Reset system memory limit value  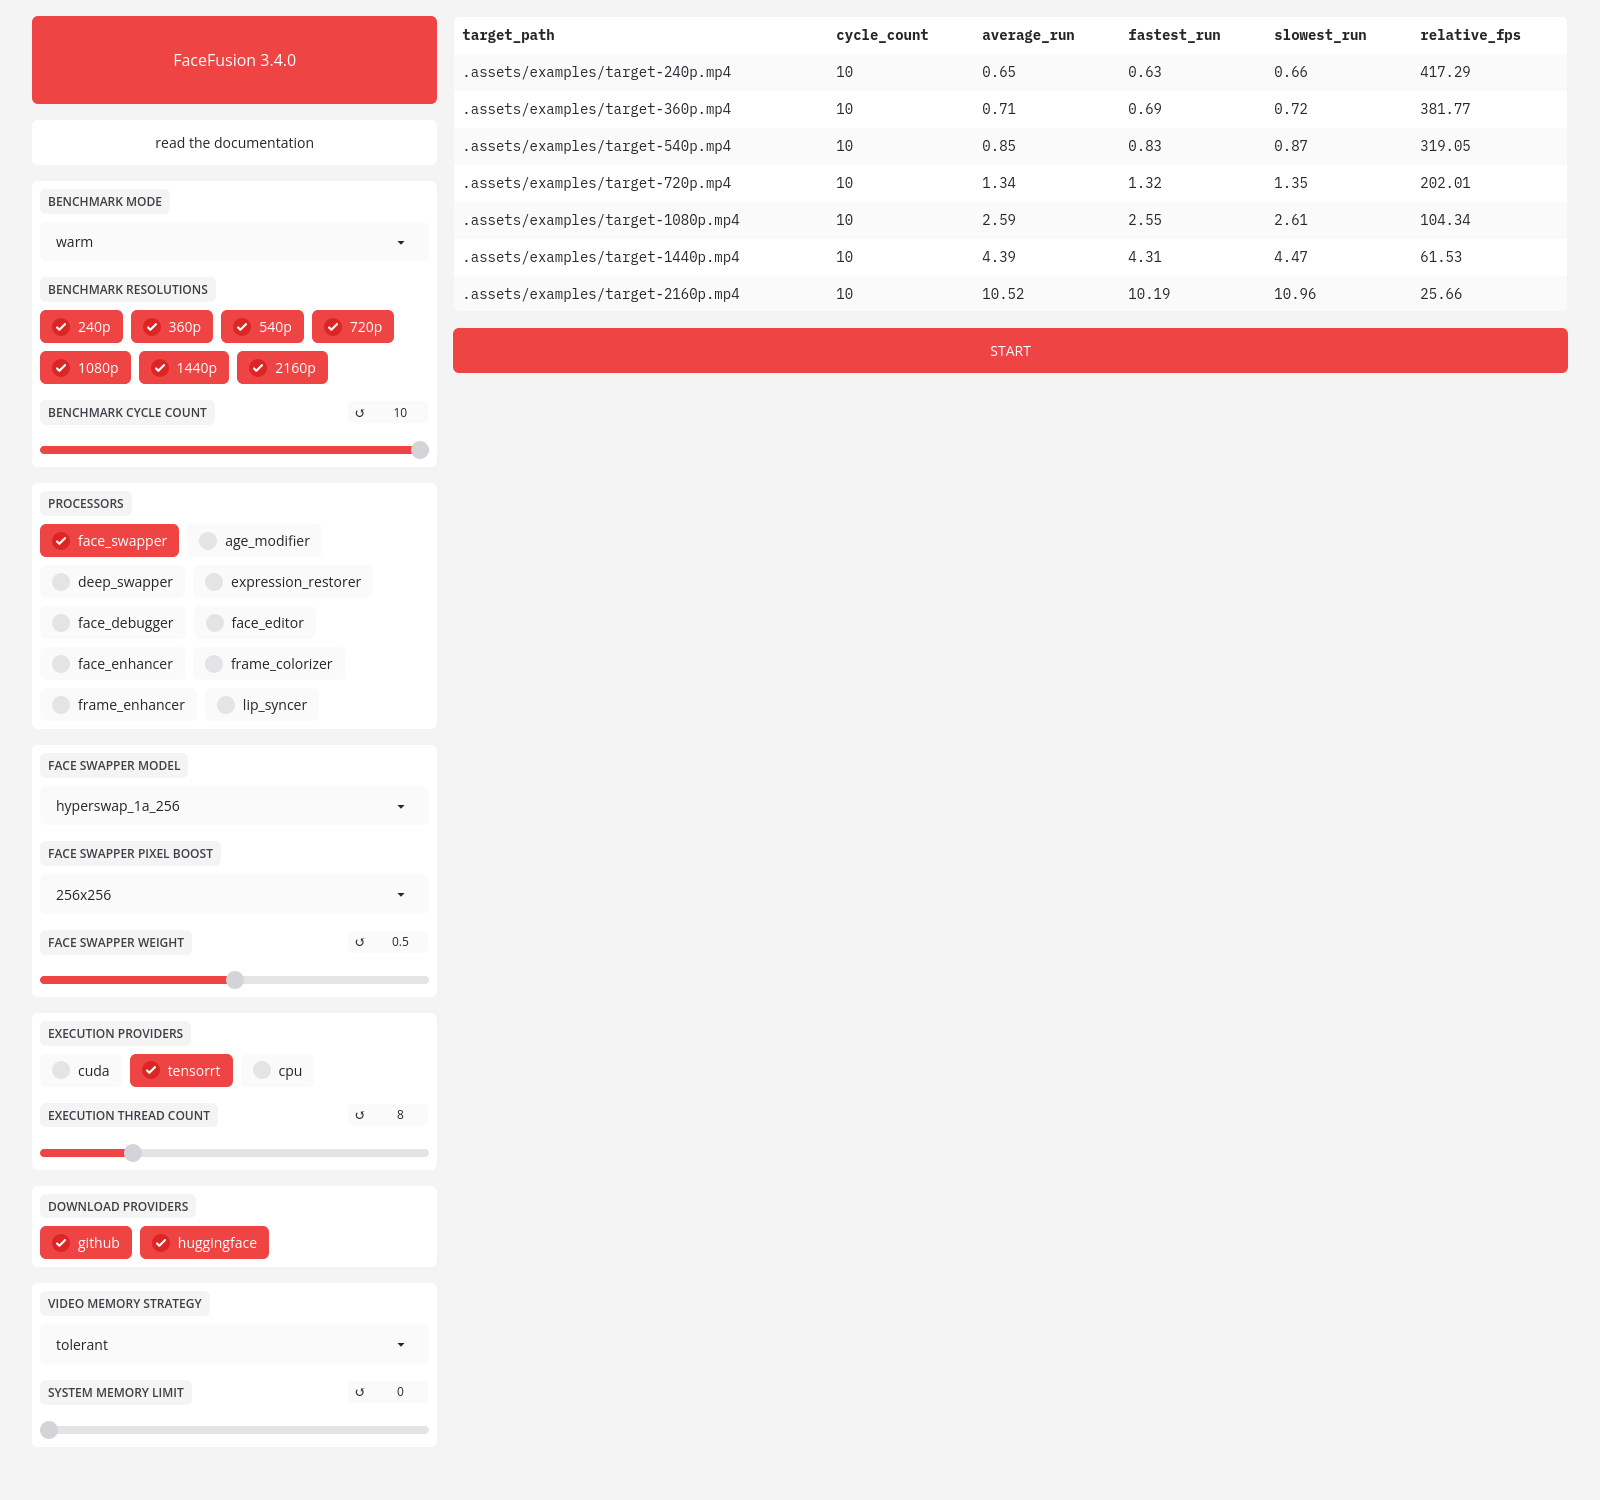[360, 1392]
